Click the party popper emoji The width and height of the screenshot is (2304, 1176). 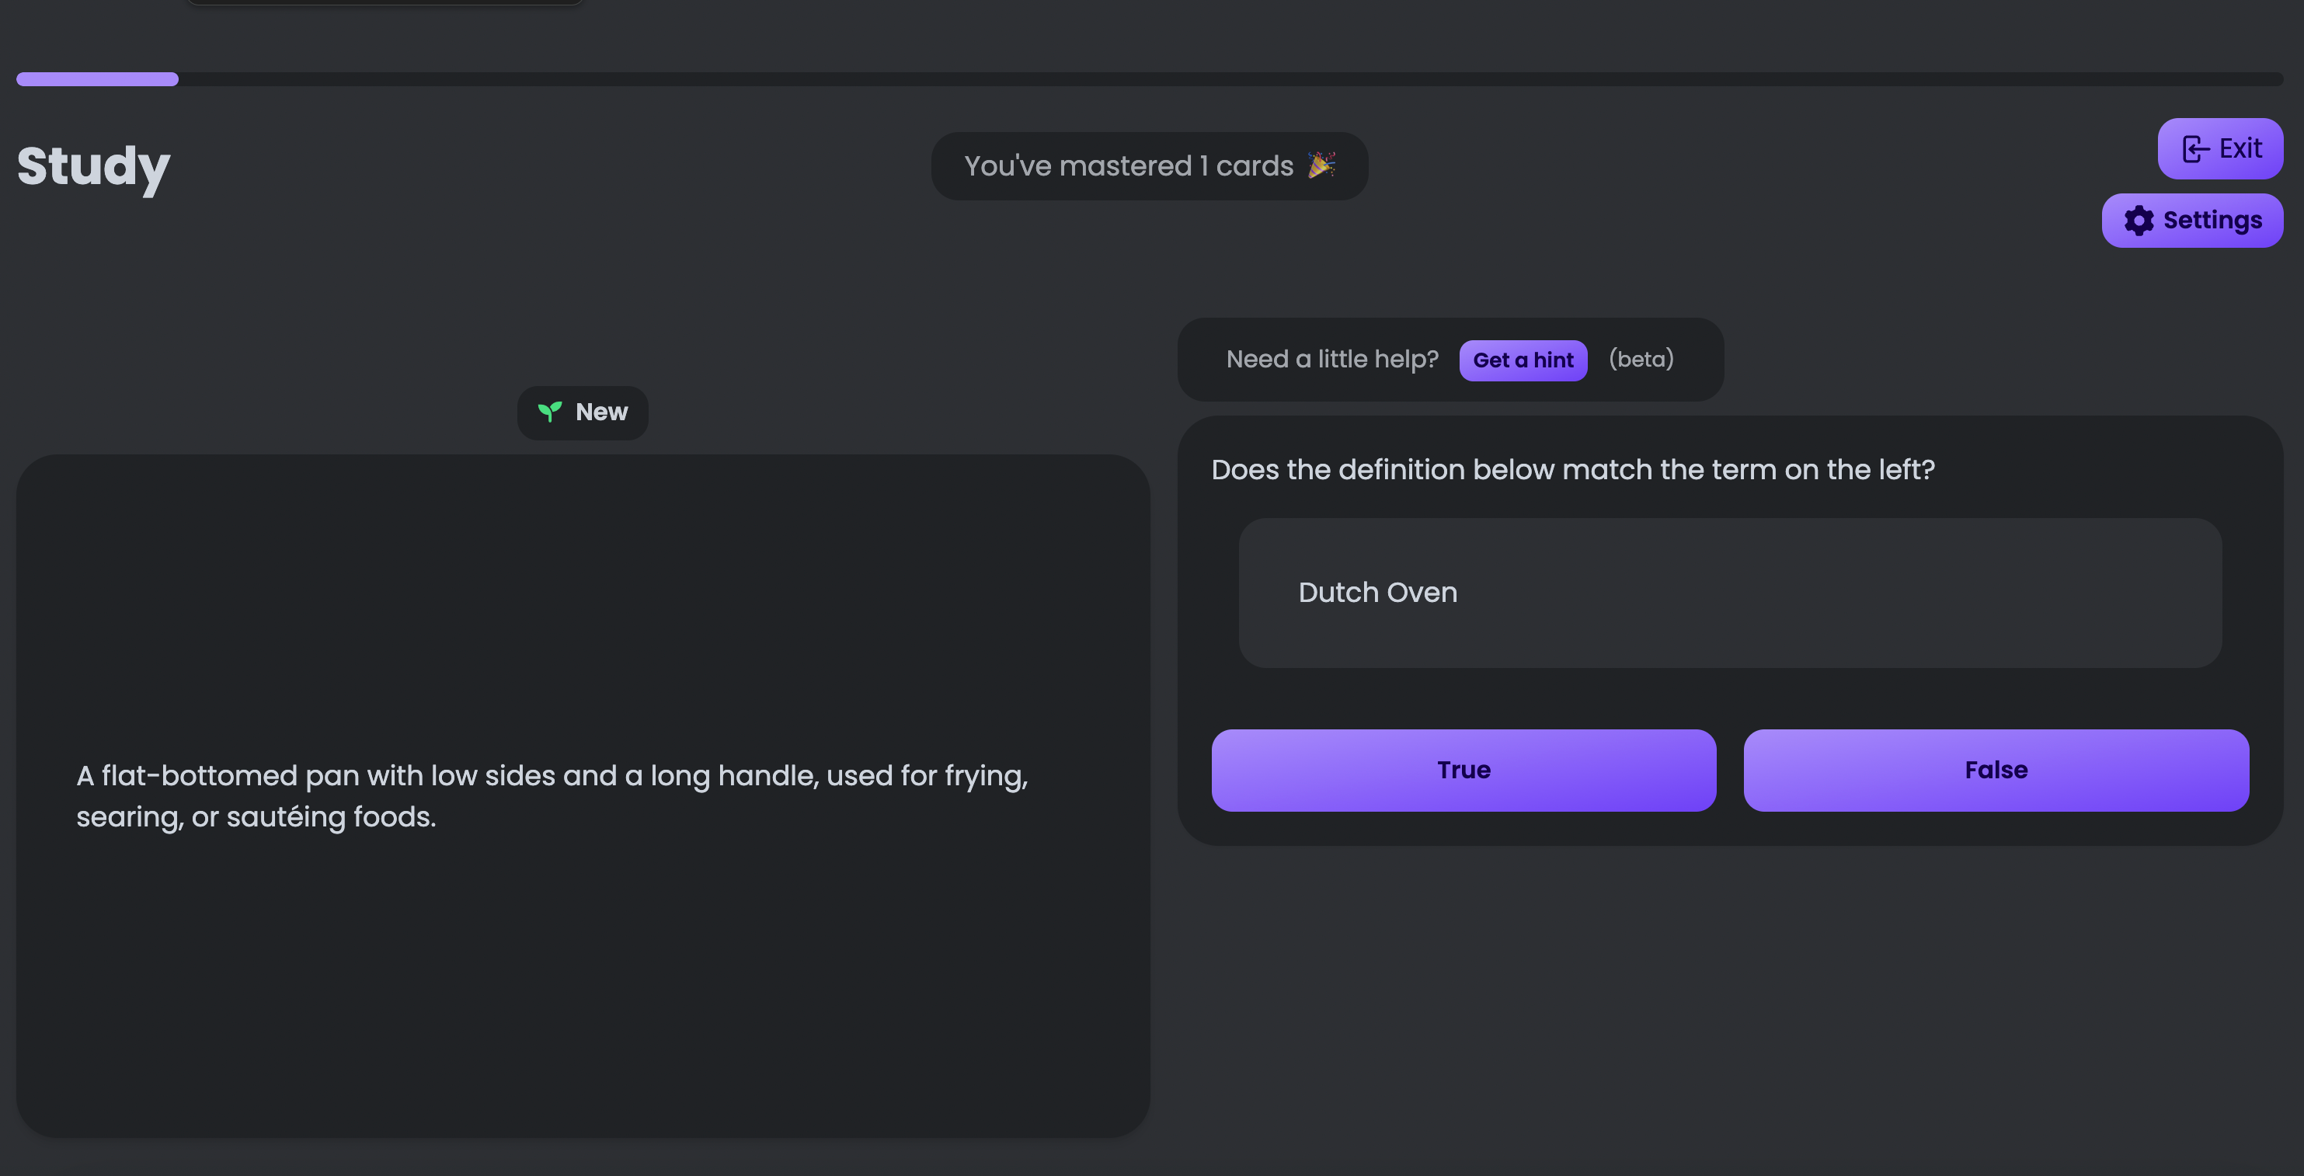click(x=1321, y=165)
